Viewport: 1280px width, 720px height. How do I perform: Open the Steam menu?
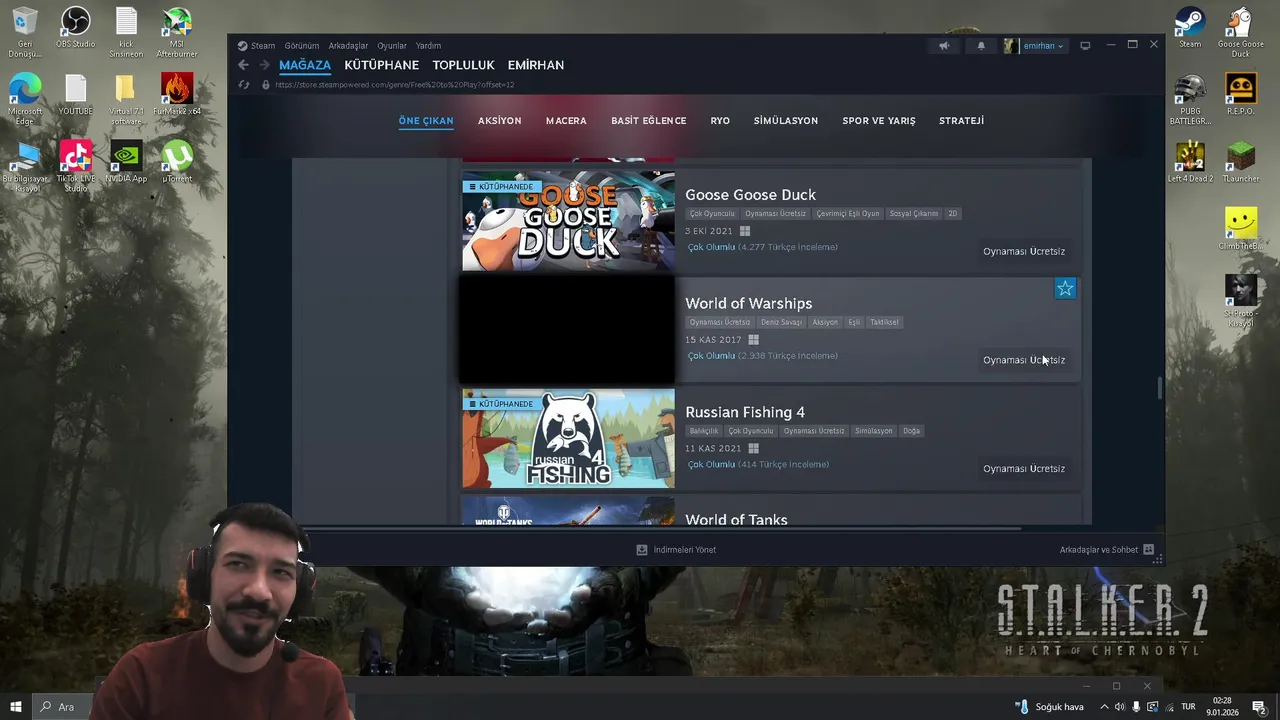(x=257, y=45)
